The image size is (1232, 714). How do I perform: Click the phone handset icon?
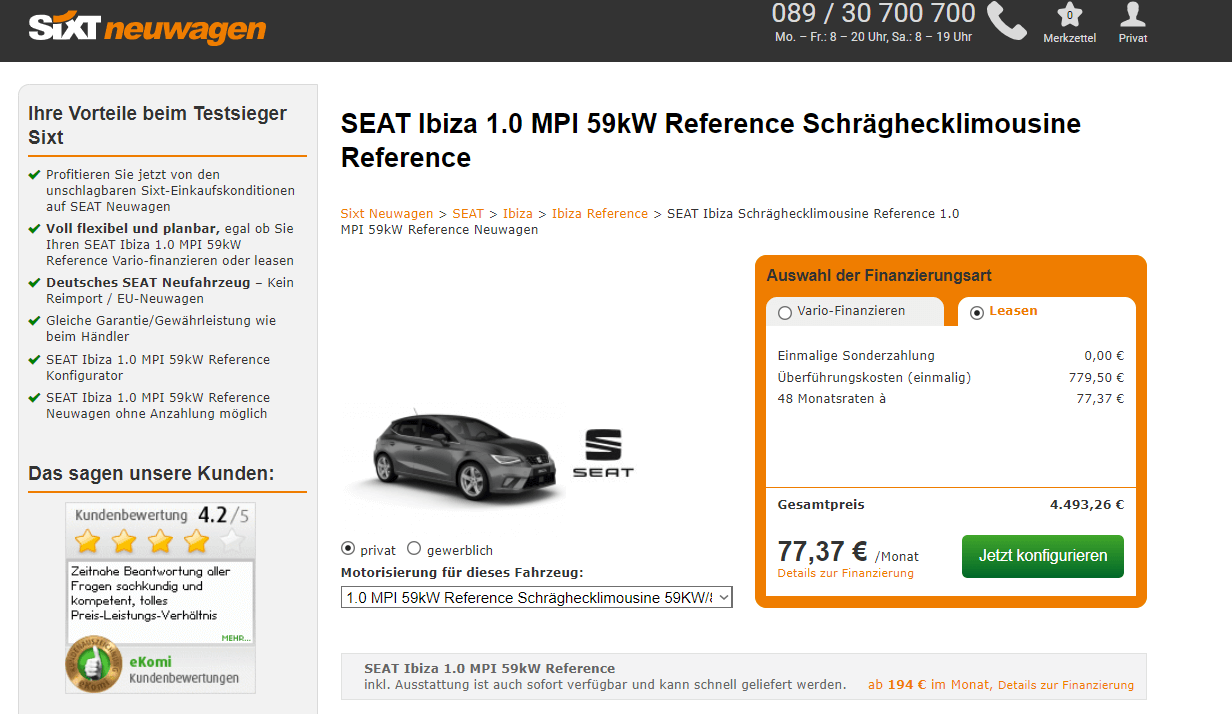[1007, 20]
